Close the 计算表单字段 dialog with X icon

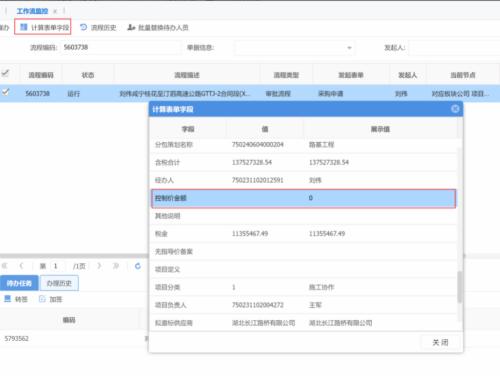[455, 109]
